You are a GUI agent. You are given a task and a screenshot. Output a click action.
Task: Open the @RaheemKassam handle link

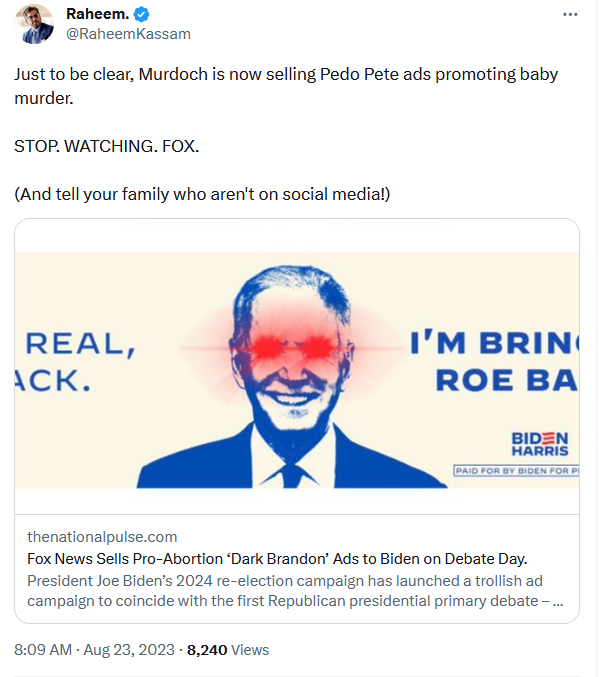128,34
